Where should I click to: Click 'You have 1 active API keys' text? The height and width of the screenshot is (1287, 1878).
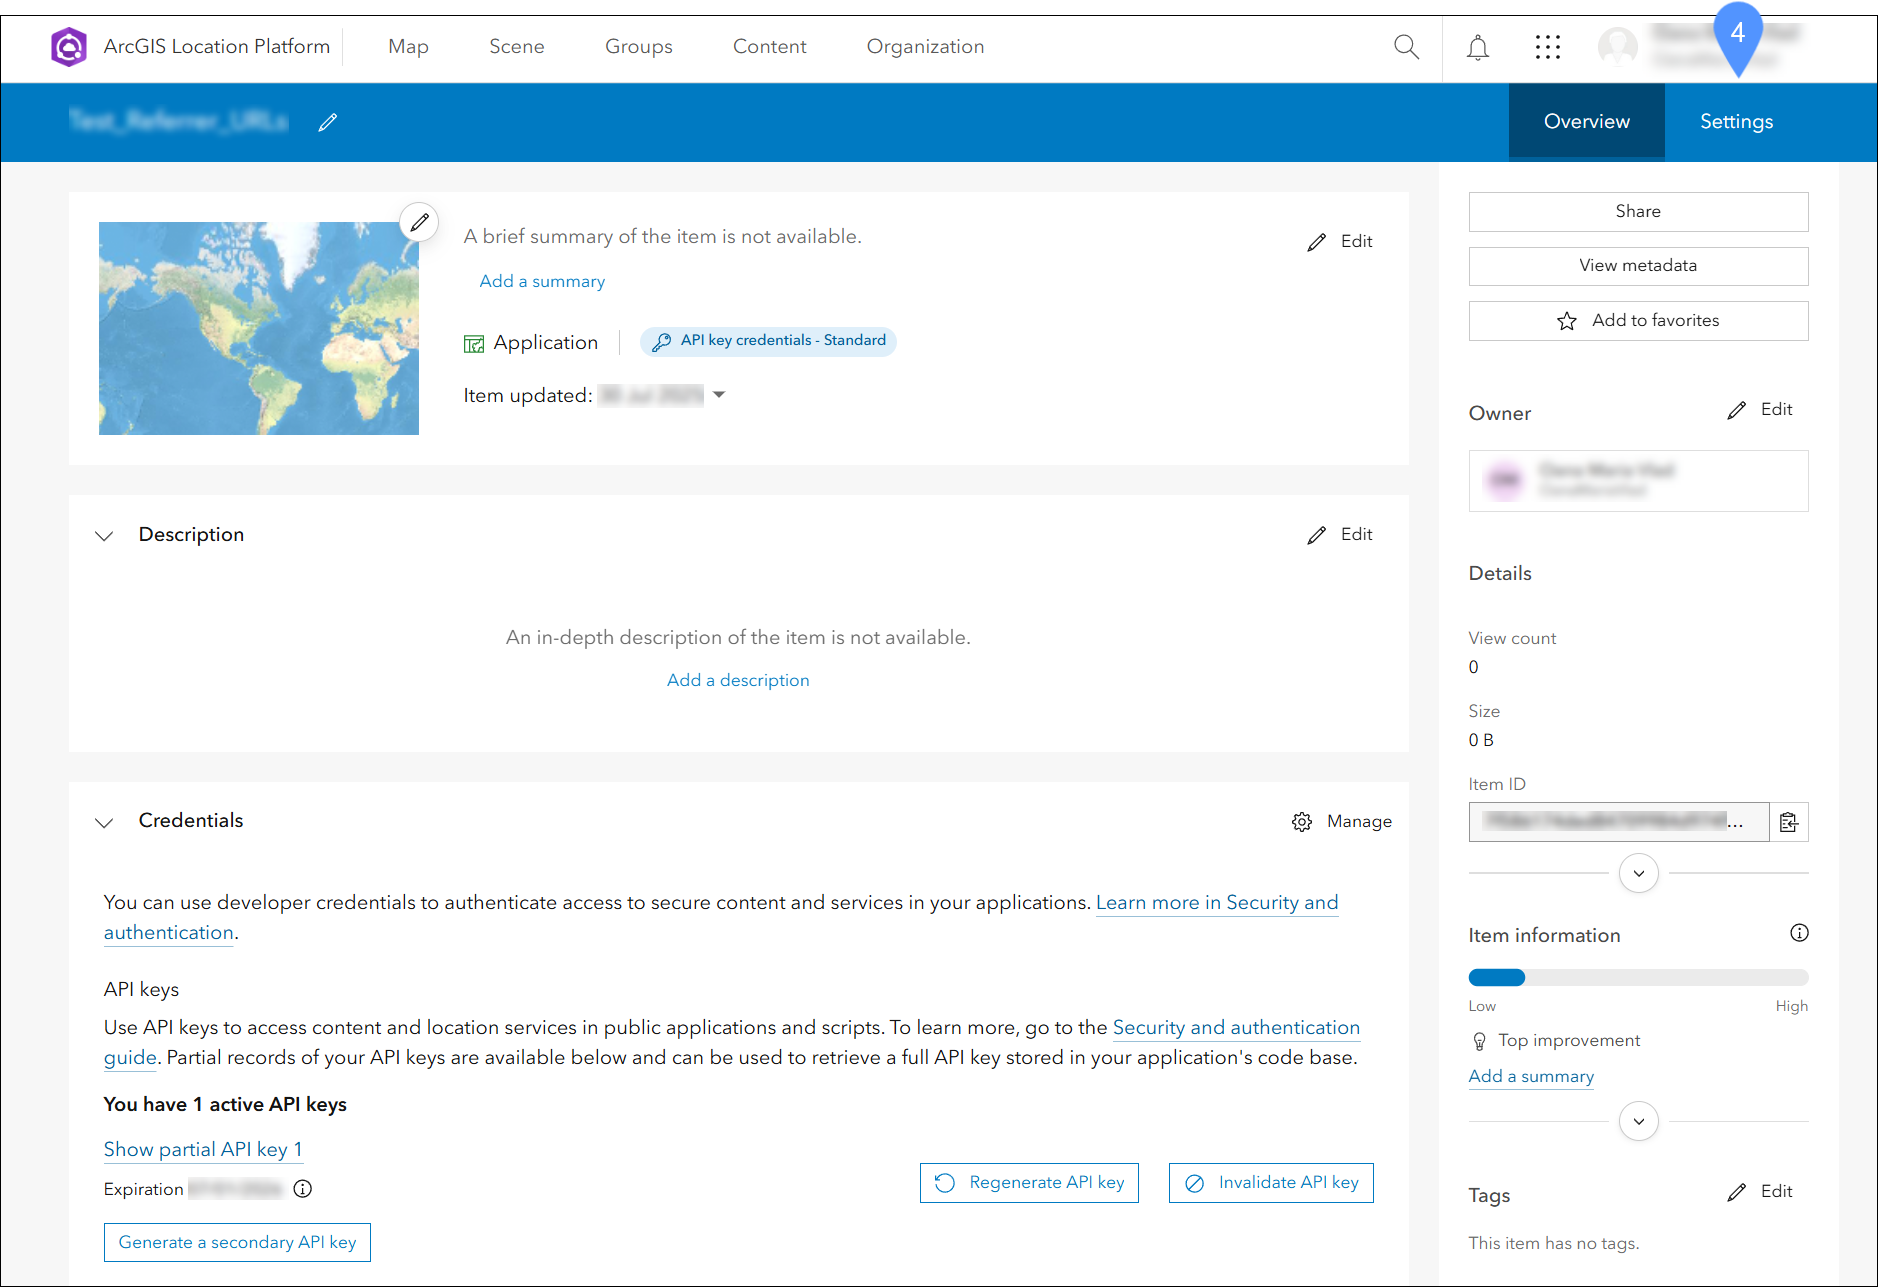point(225,1105)
